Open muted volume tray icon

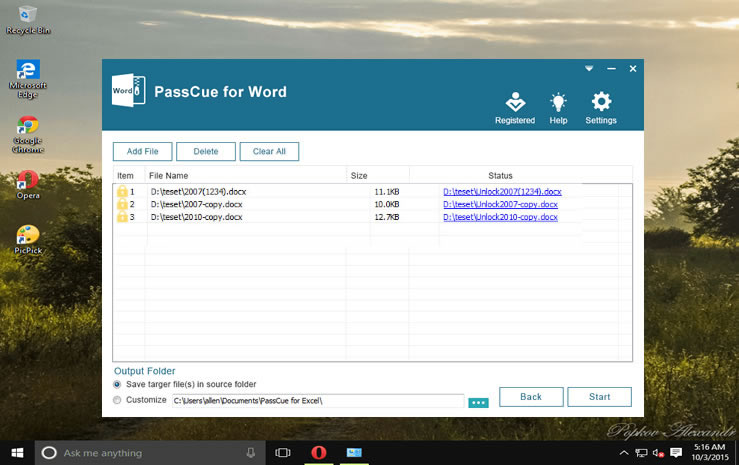pos(658,453)
